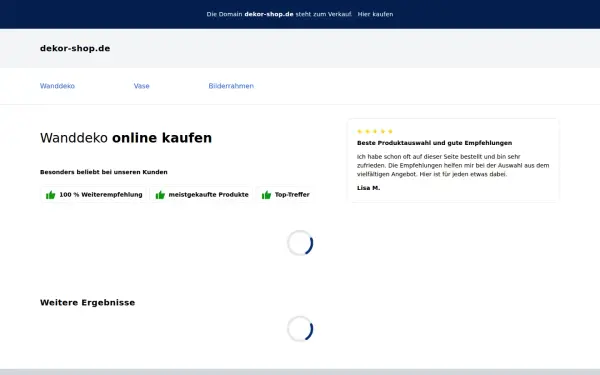Image resolution: width=600 pixels, height=375 pixels.
Task: Open the dekor-shop.de site logo
Action: tap(75, 49)
